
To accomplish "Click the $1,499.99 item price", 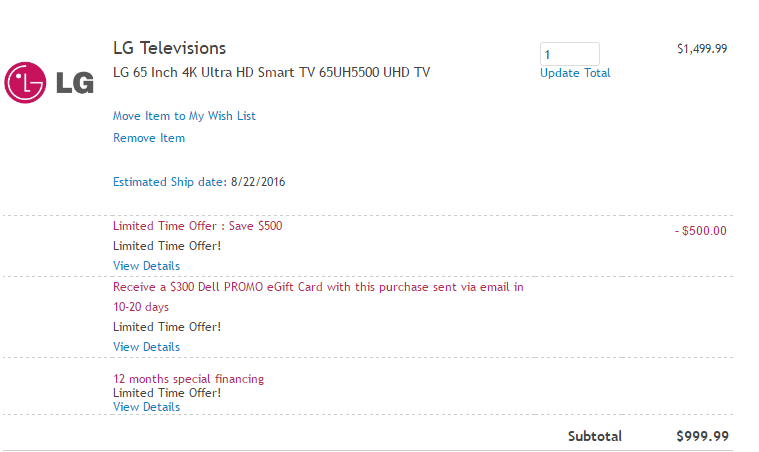I will (701, 48).
